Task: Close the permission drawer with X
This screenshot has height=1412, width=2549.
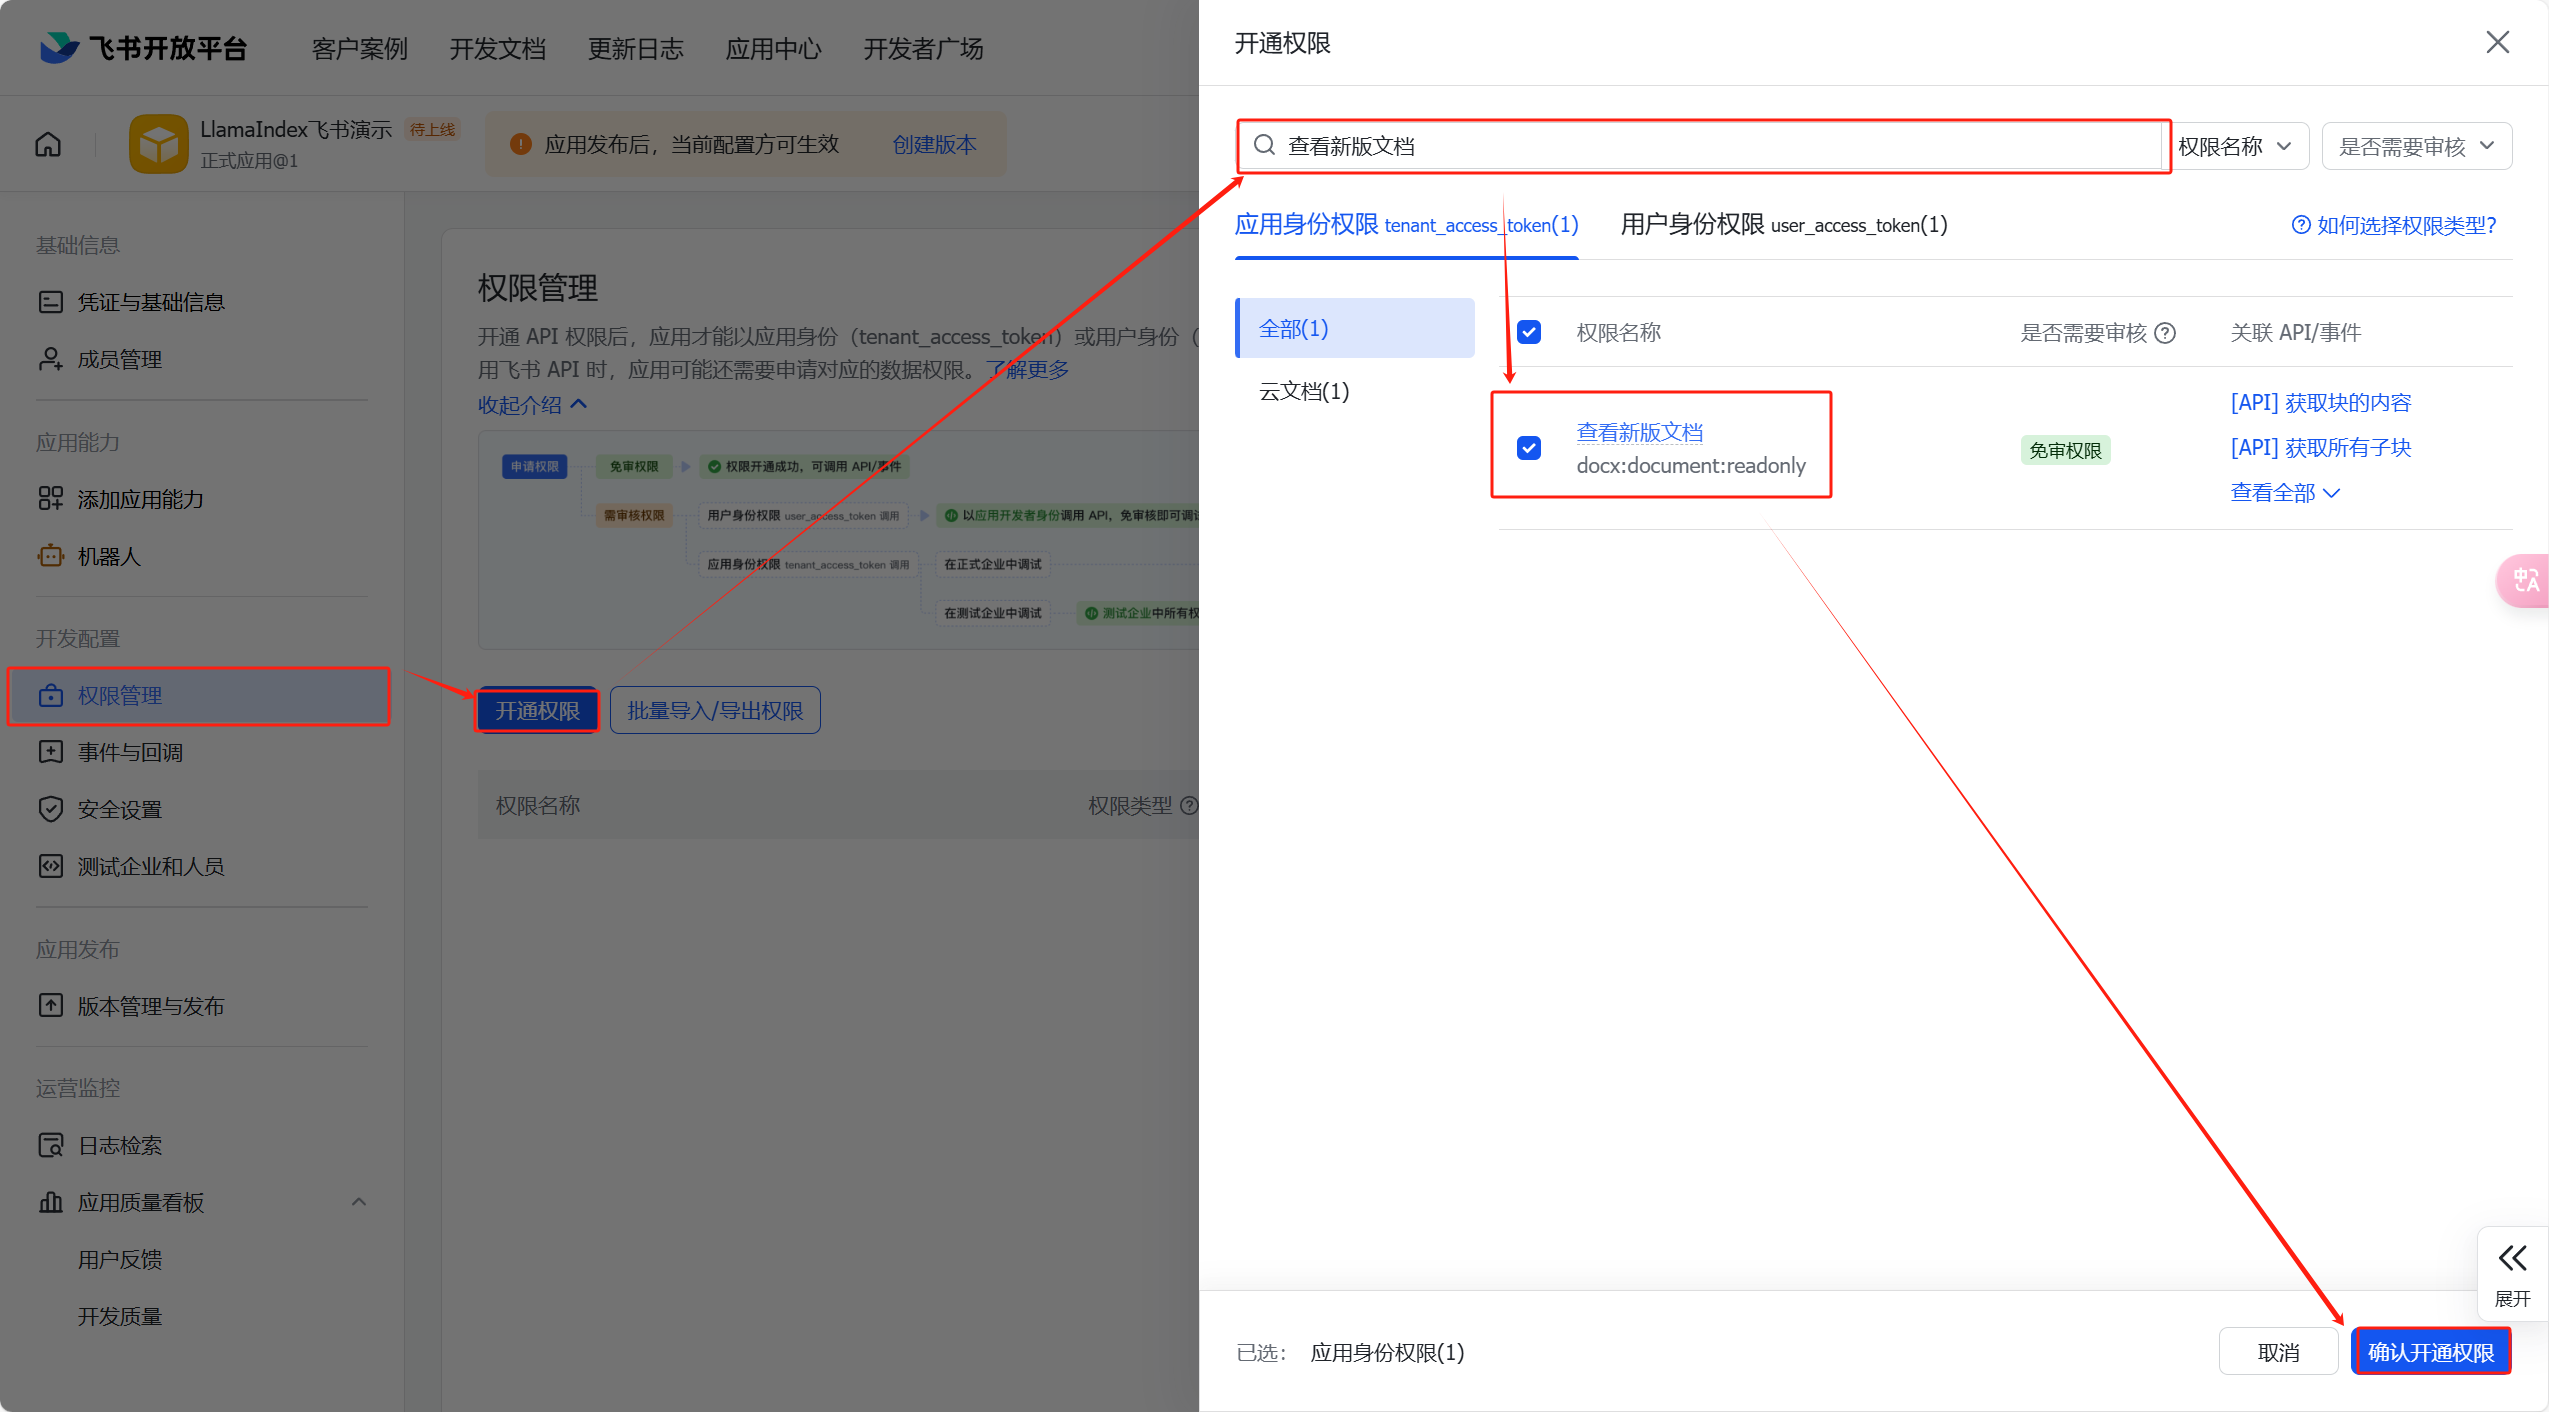Action: coord(2497,42)
